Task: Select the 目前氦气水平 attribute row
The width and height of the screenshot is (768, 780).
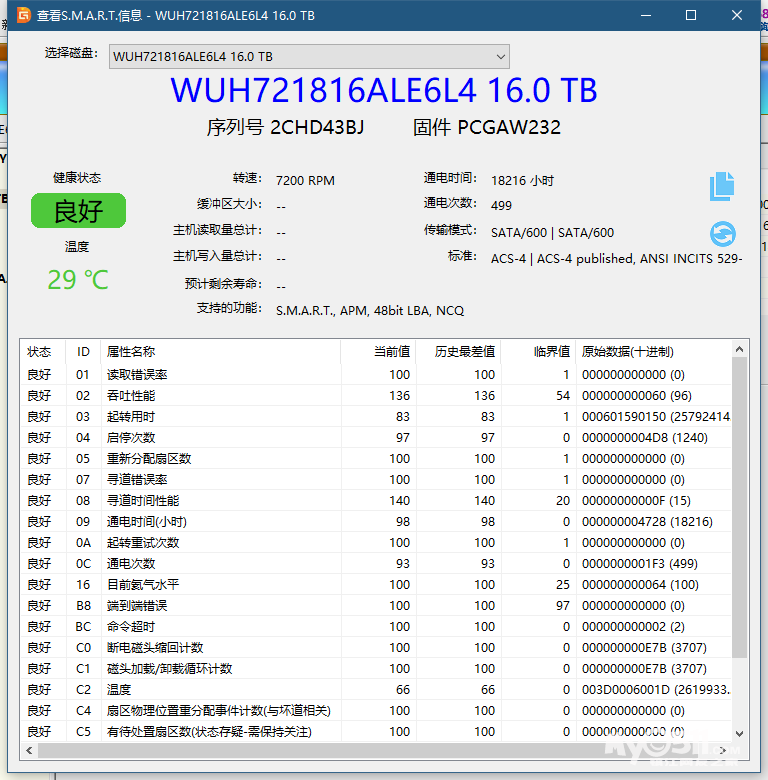Action: point(143,584)
